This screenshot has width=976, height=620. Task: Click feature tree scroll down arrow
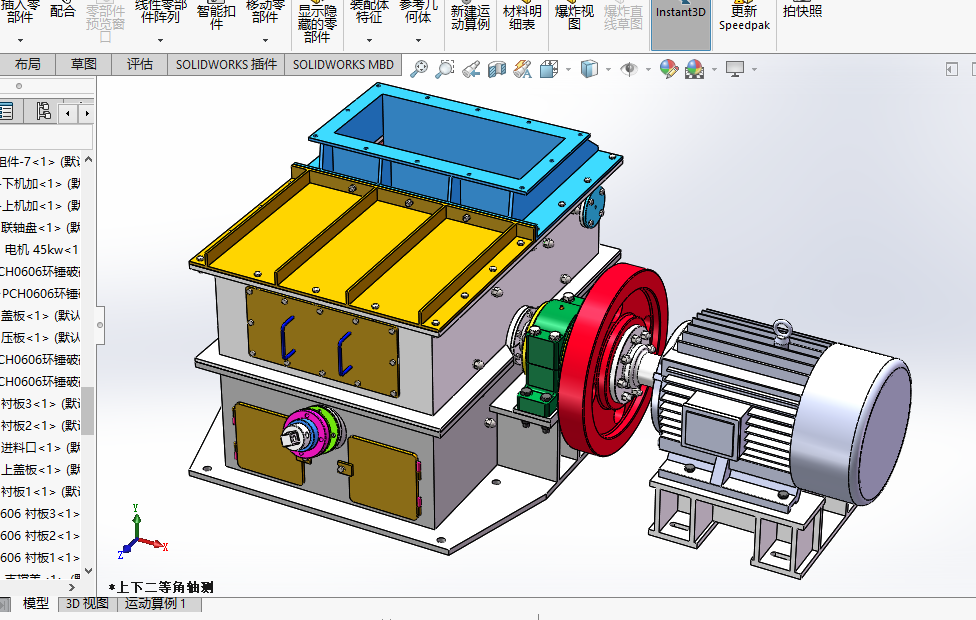88,570
